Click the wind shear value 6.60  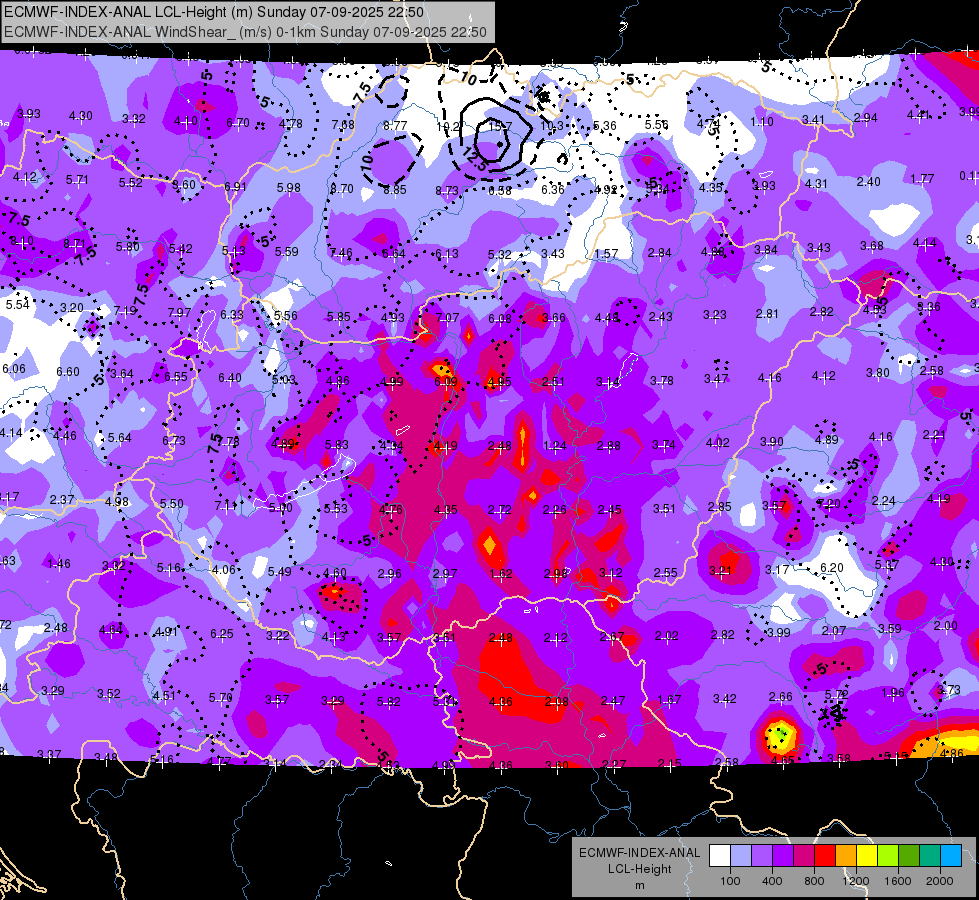tap(67, 372)
